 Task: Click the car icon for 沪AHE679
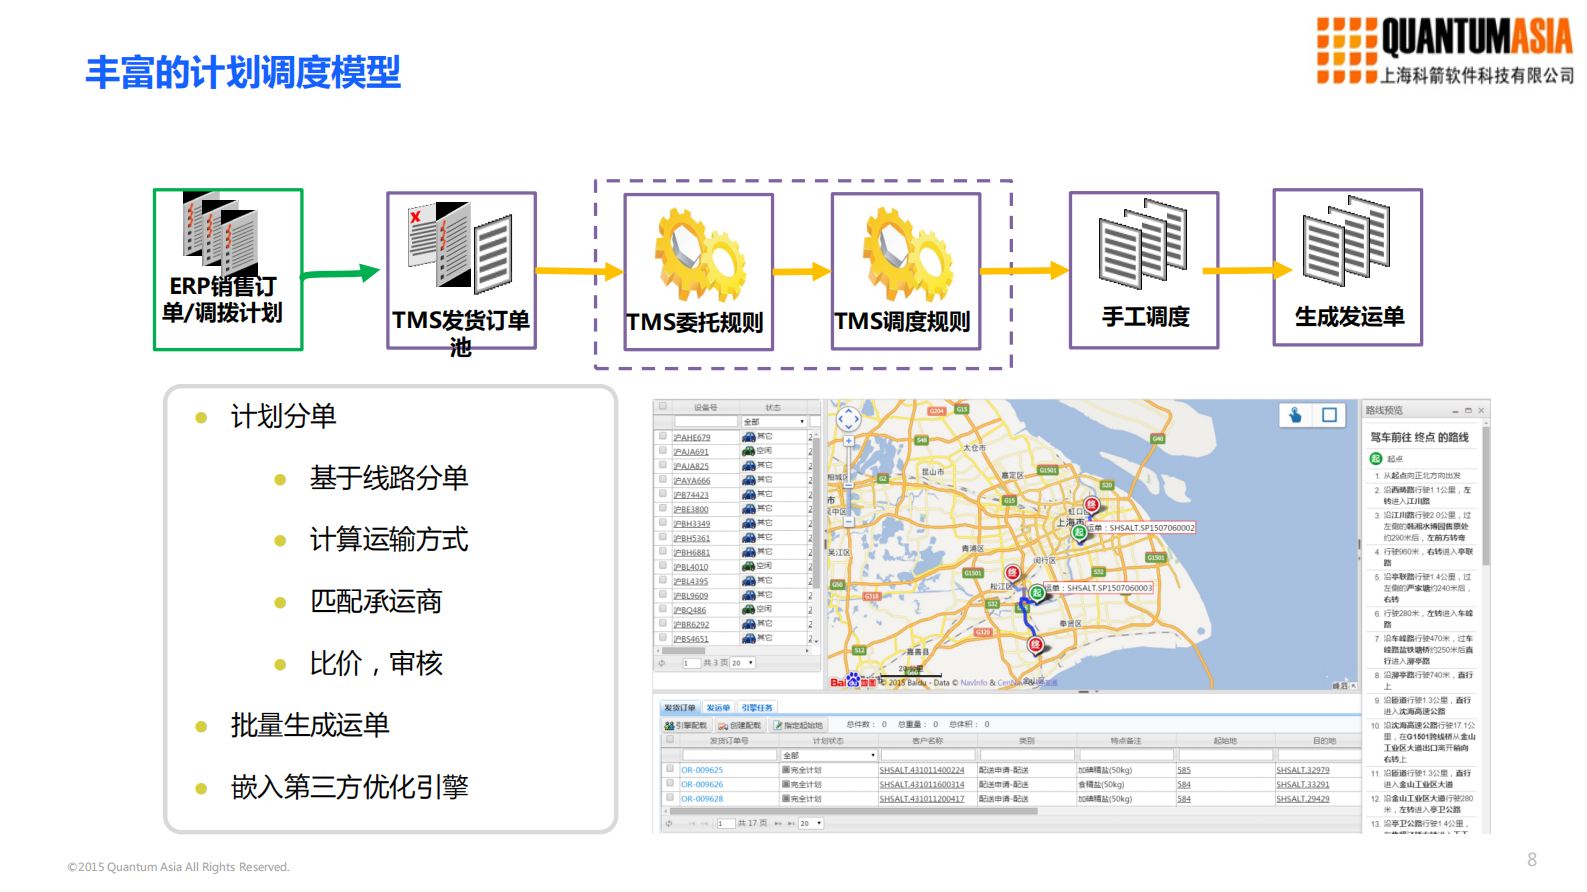[x=748, y=437]
